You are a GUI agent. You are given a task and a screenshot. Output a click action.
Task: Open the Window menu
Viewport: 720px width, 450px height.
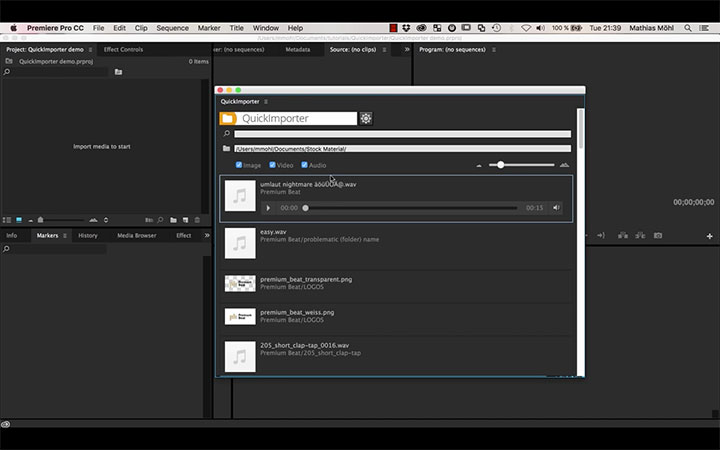pos(265,28)
